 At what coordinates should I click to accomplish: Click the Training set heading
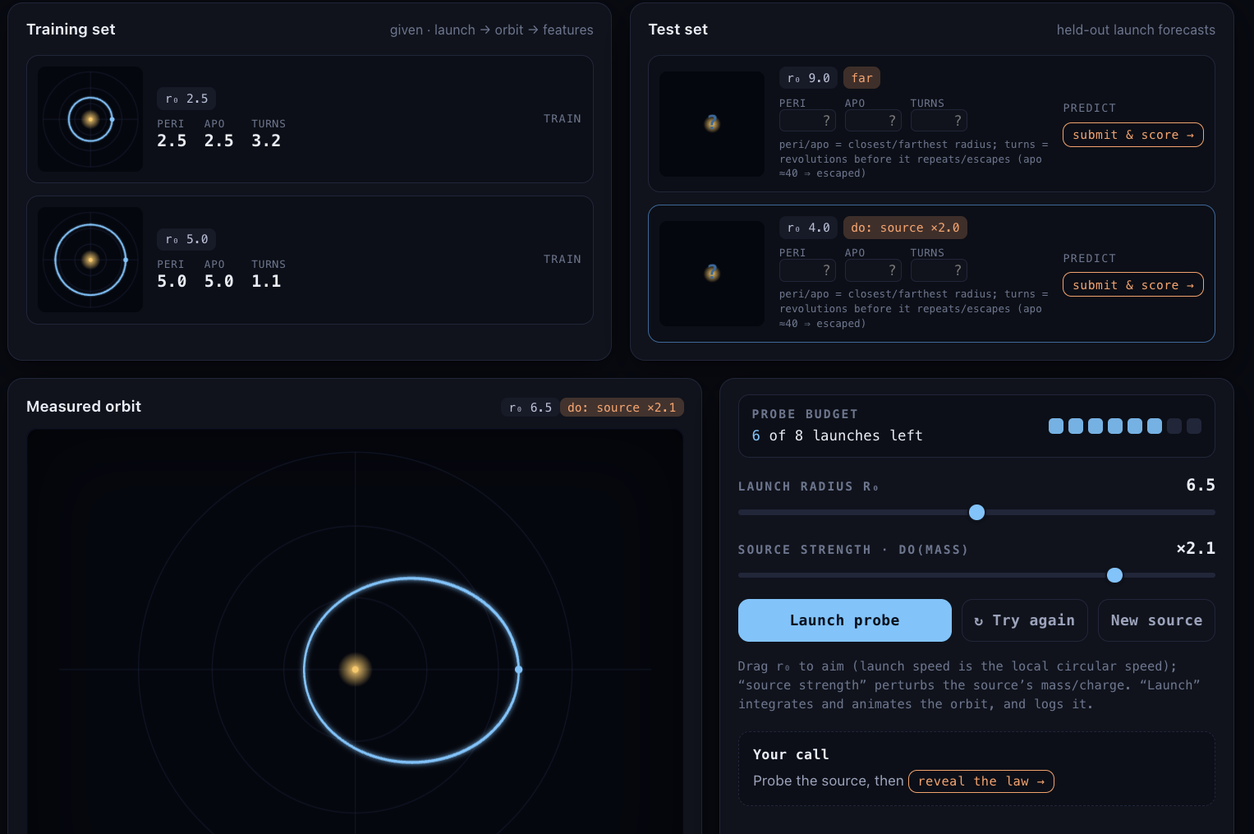[x=71, y=30]
